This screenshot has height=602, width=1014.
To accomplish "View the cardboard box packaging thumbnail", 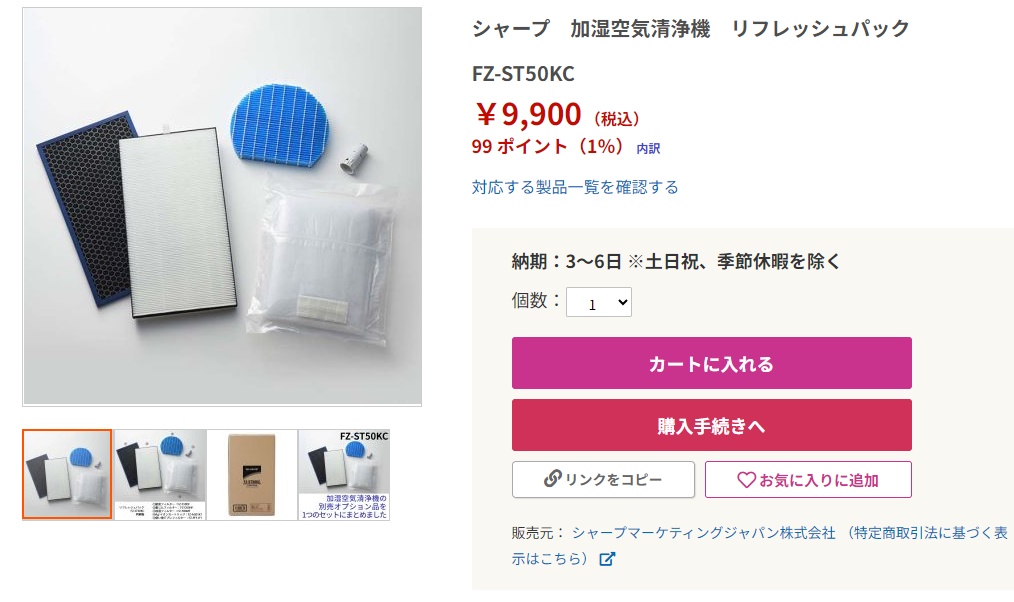I will pyautogui.click(x=252, y=475).
